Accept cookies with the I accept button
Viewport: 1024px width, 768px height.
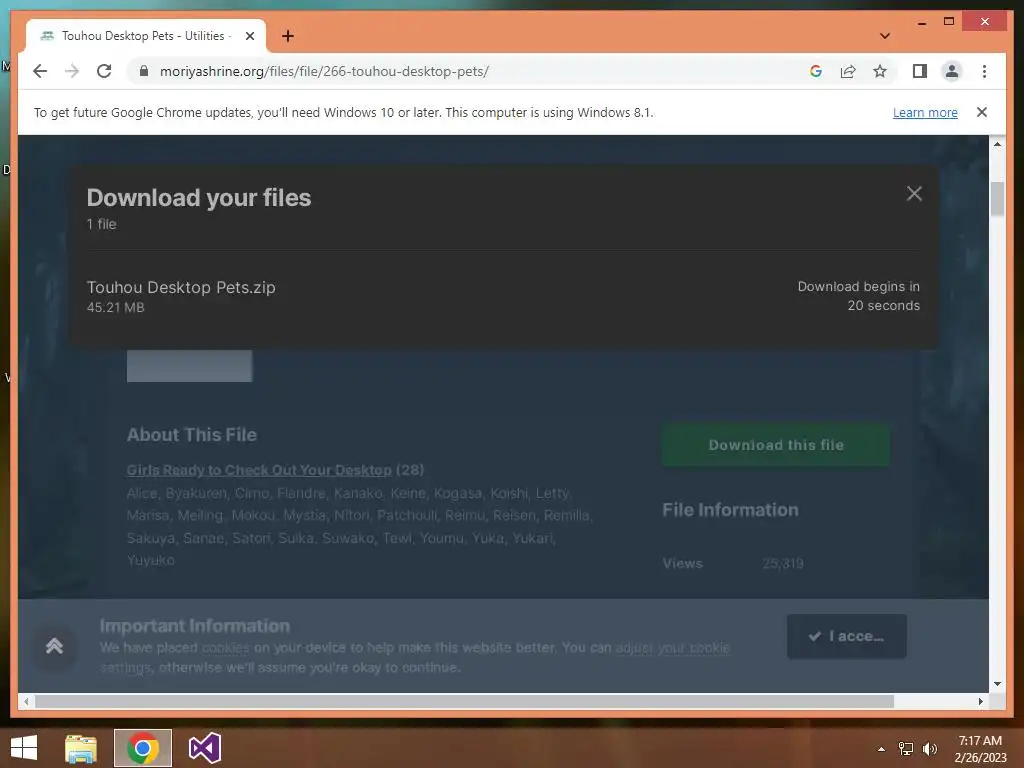pyautogui.click(x=846, y=636)
